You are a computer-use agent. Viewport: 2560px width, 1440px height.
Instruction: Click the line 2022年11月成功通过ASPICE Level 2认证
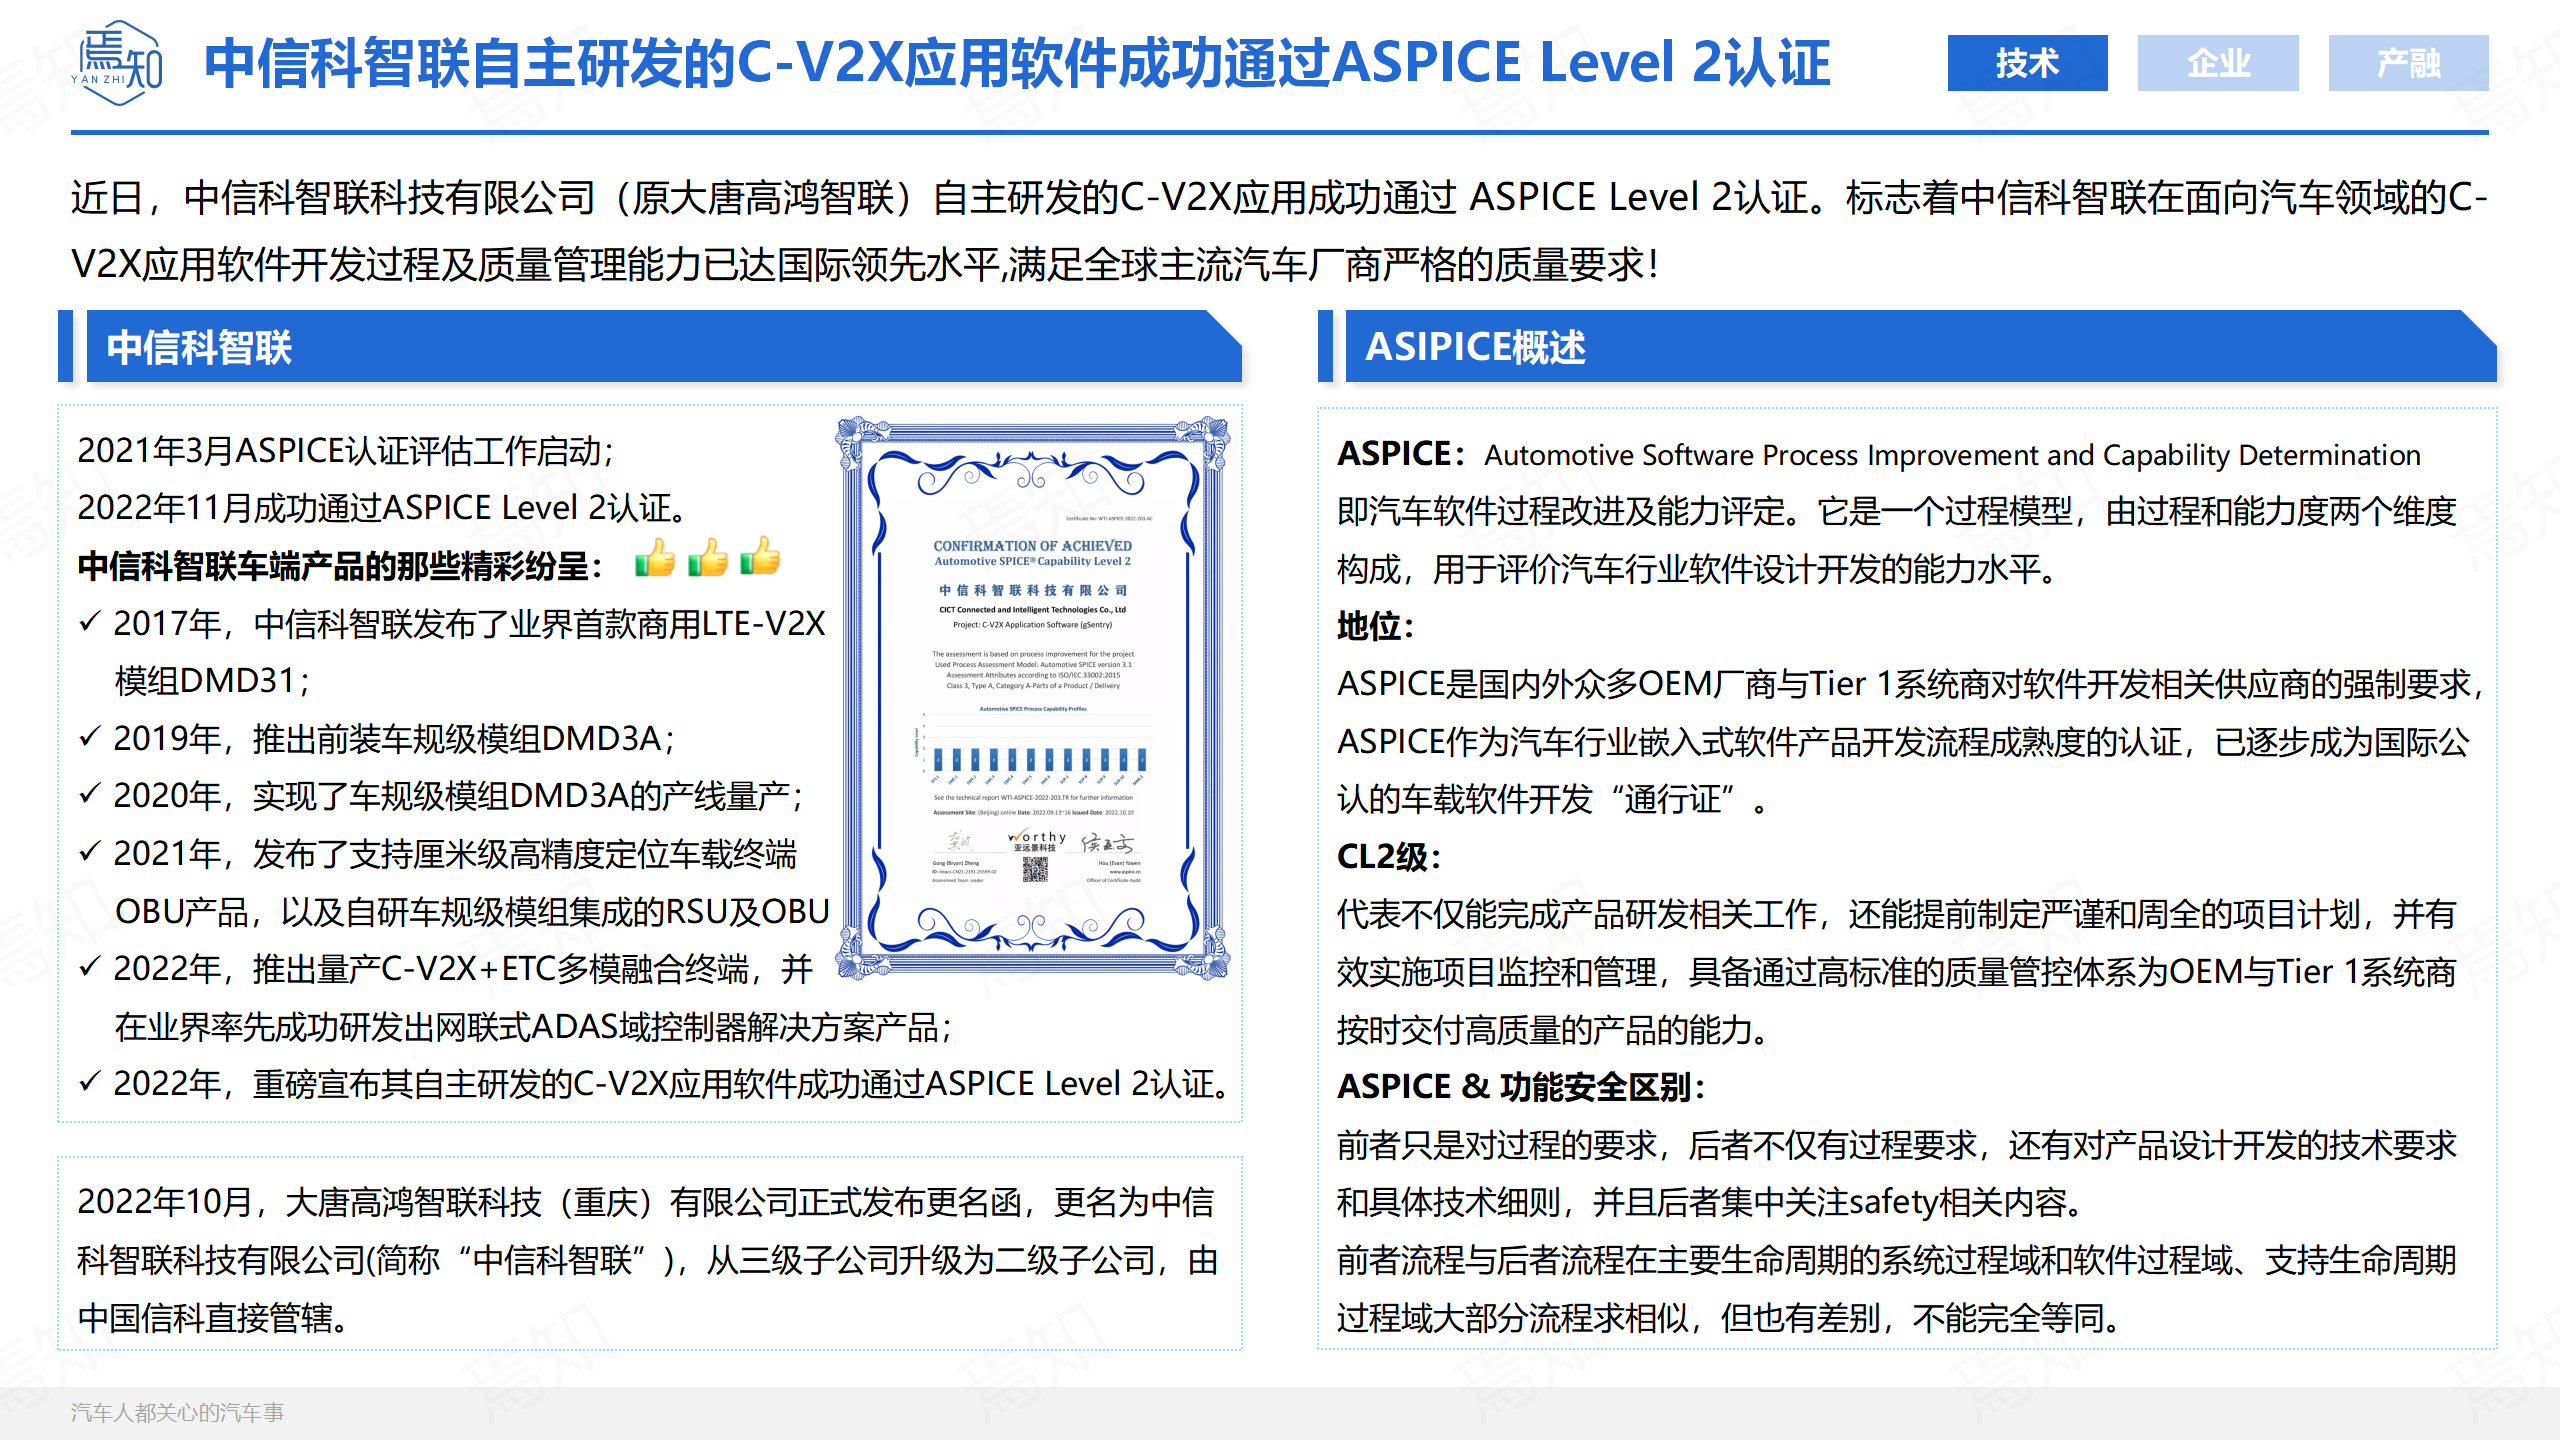382,508
